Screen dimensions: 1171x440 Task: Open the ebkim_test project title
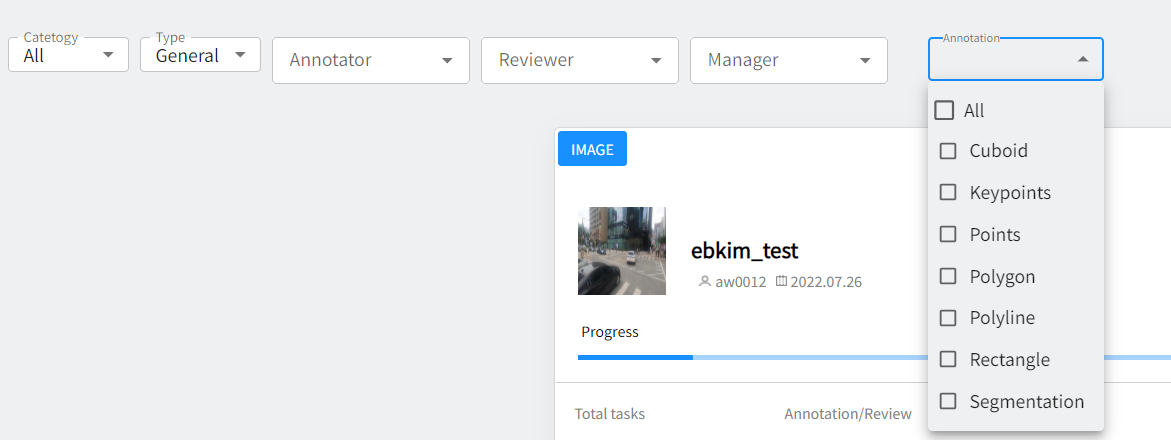coord(744,251)
